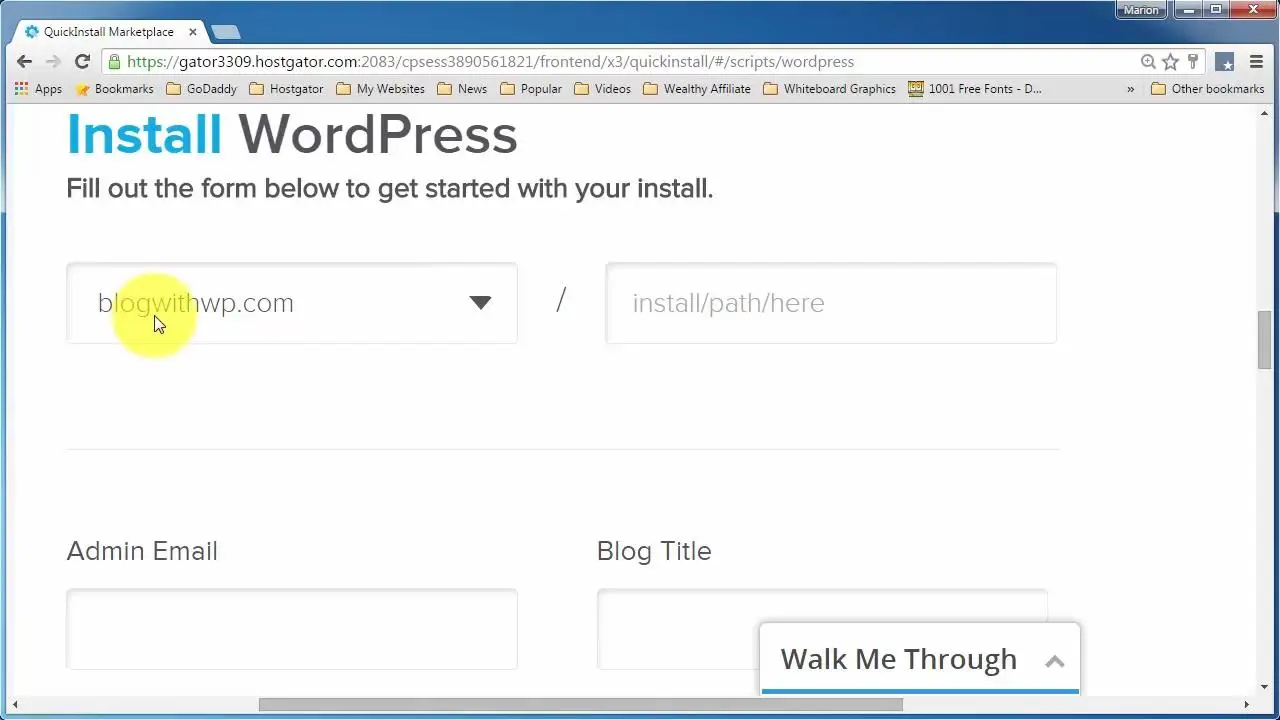Open the Chrome hamburger menu

[1256, 62]
